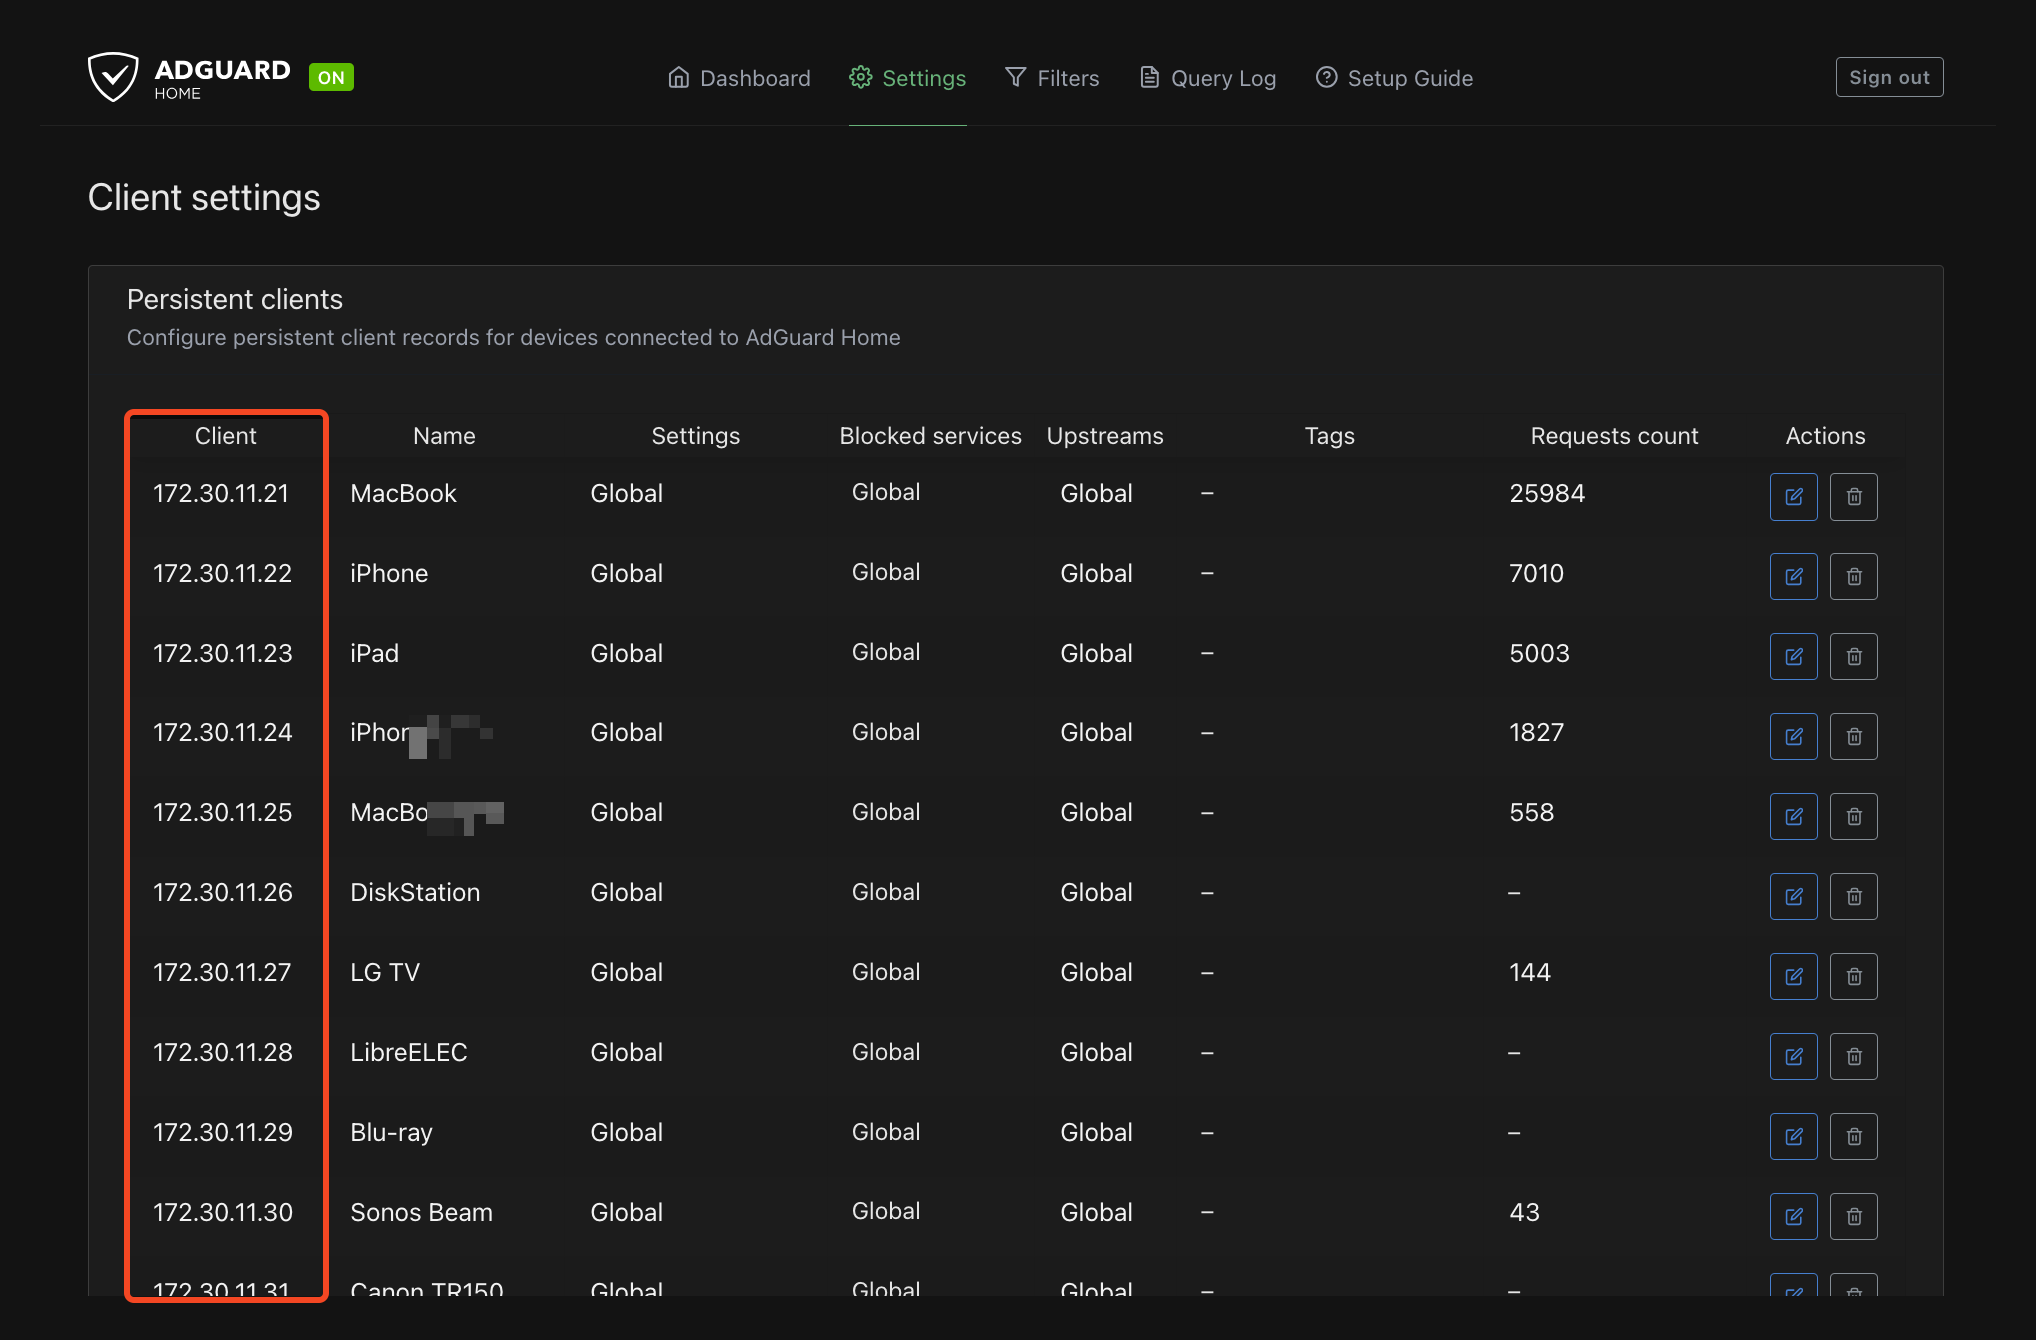Open the Filters menu

coord(1051,78)
